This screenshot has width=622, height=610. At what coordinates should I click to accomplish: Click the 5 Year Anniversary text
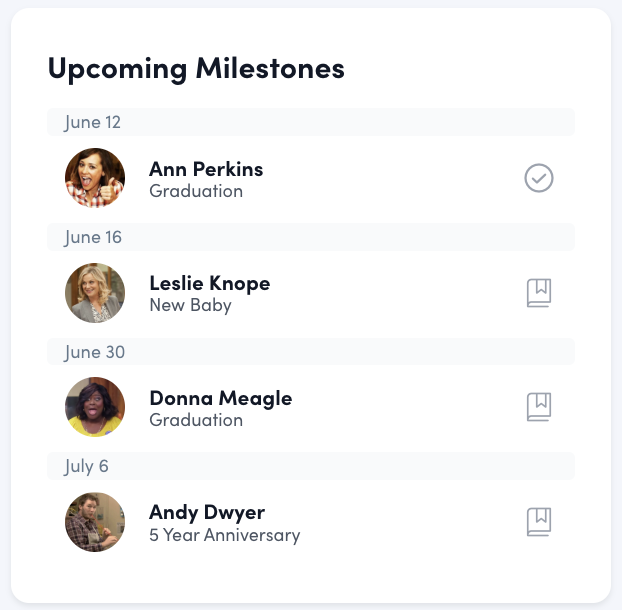coord(224,535)
